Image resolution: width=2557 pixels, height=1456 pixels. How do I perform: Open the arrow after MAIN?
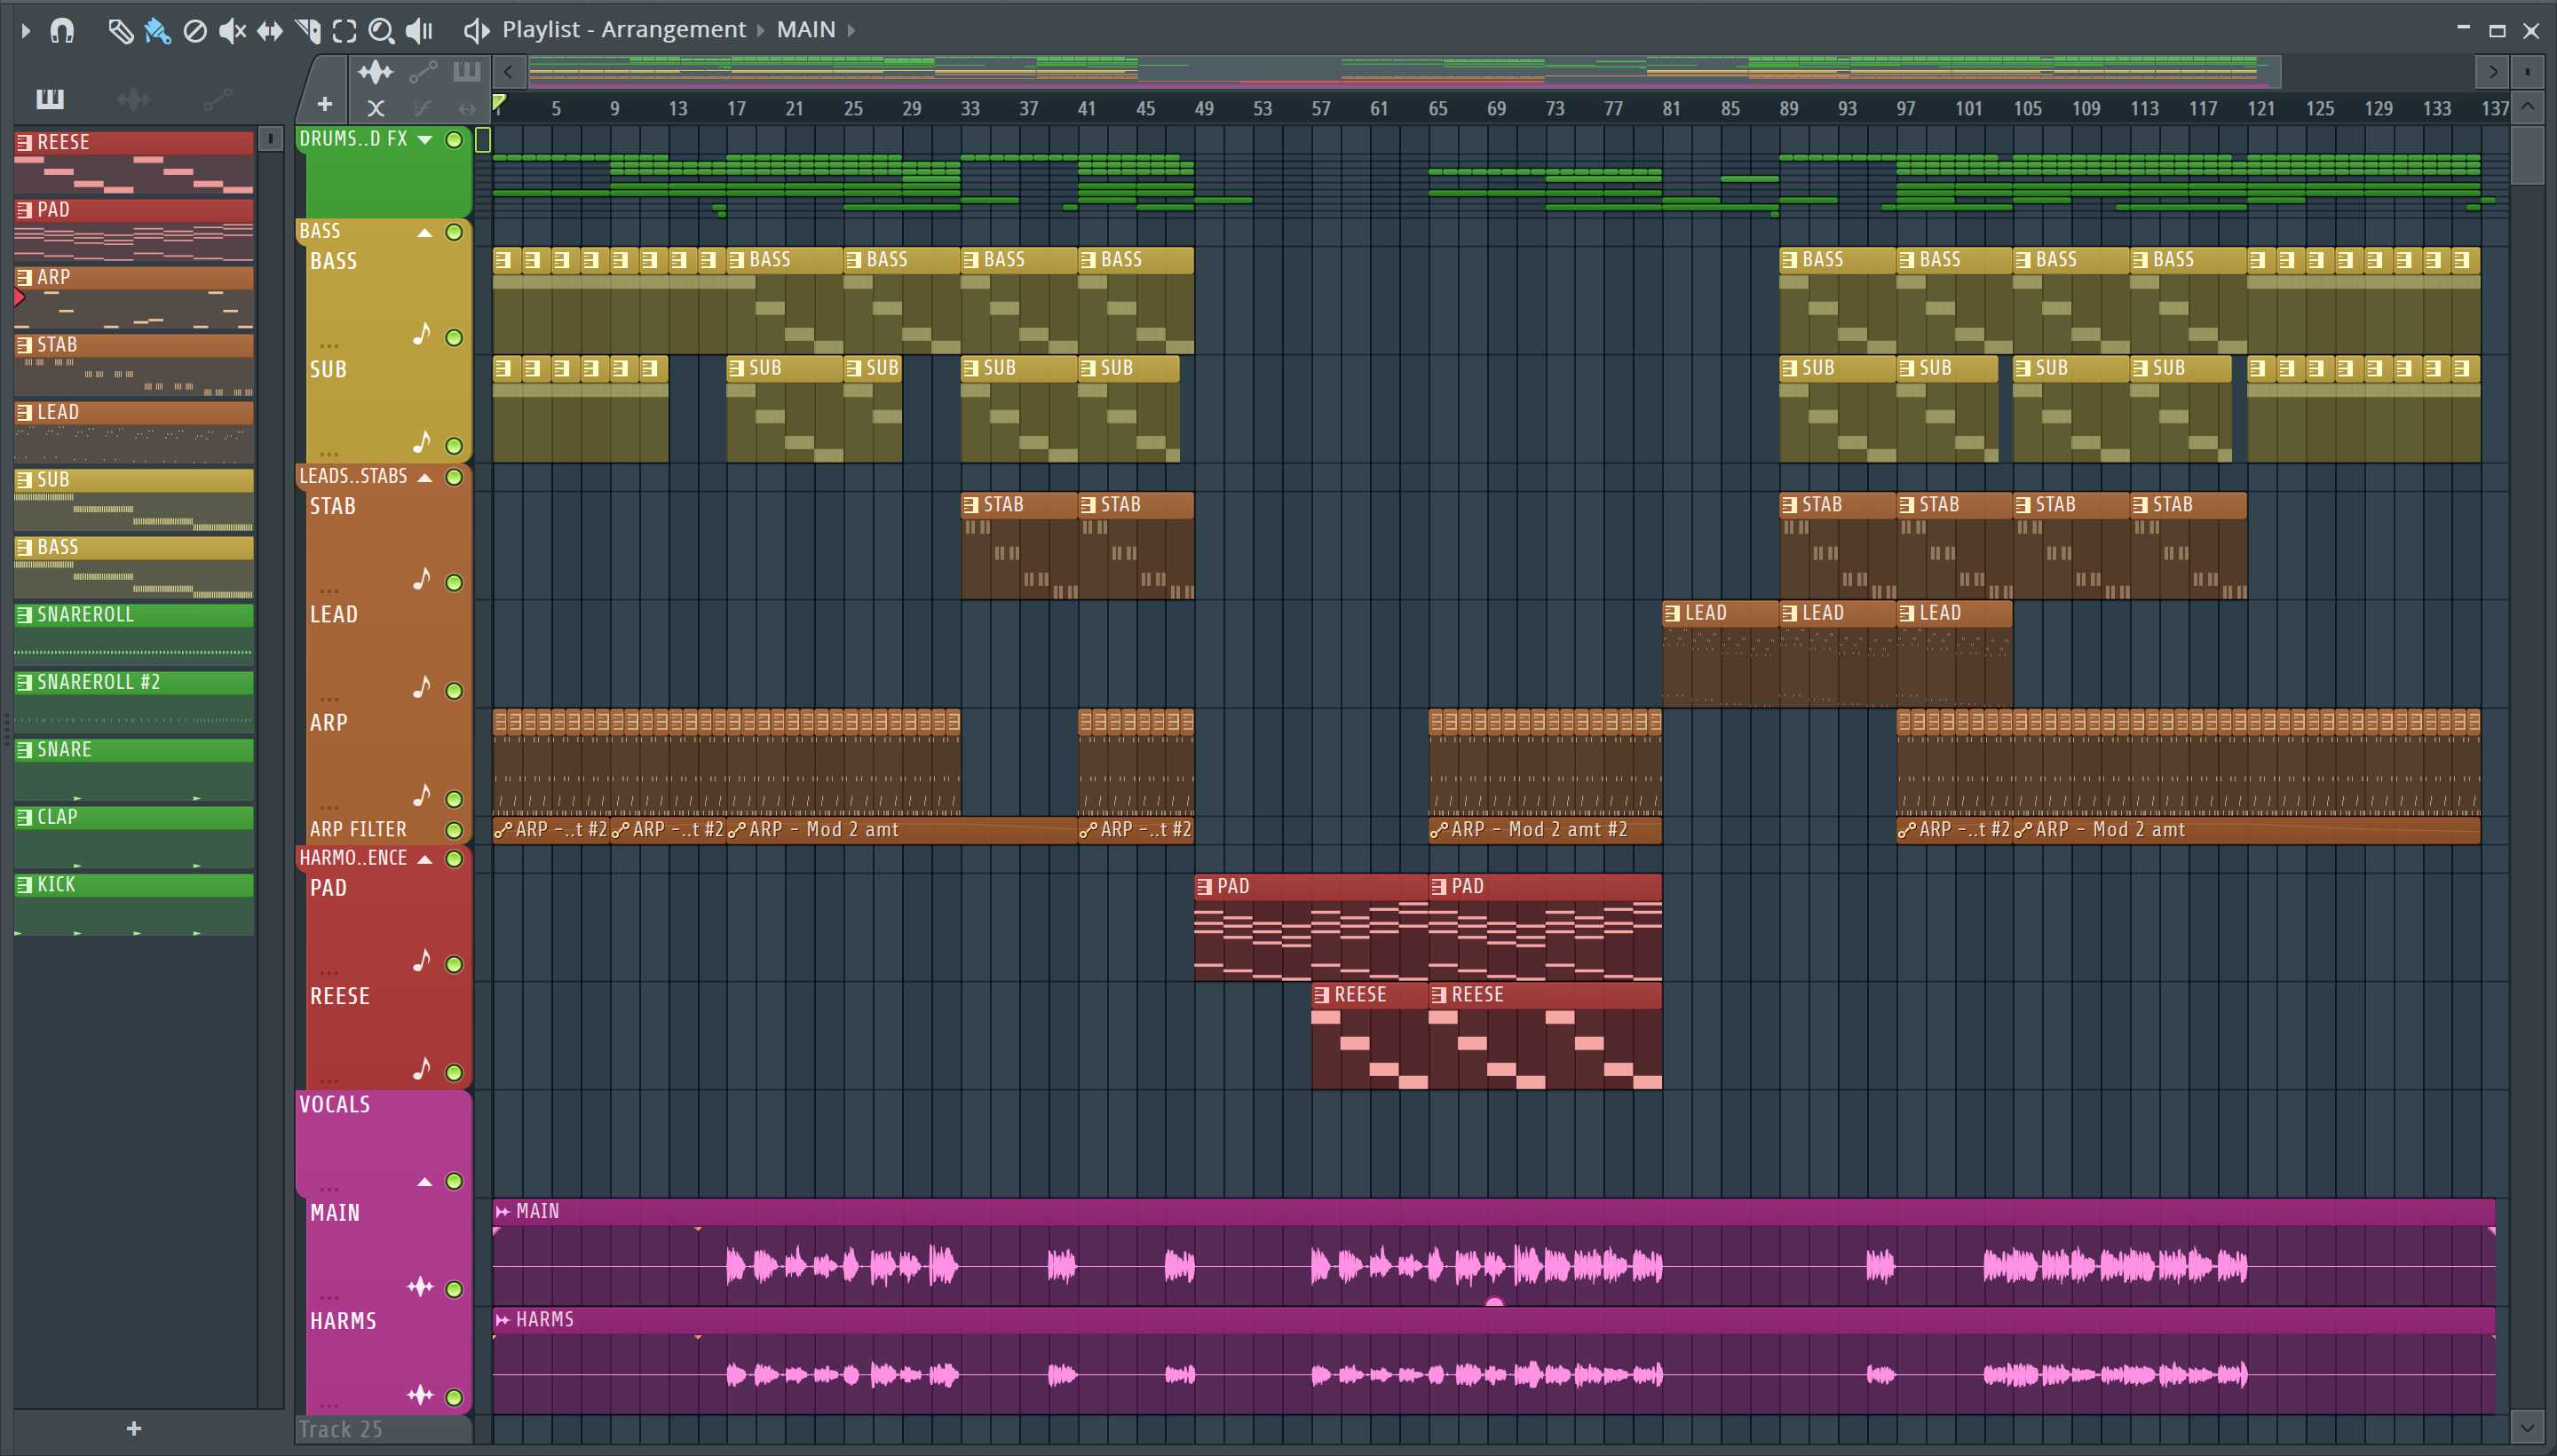pyautogui.click(x=852, y=31)
